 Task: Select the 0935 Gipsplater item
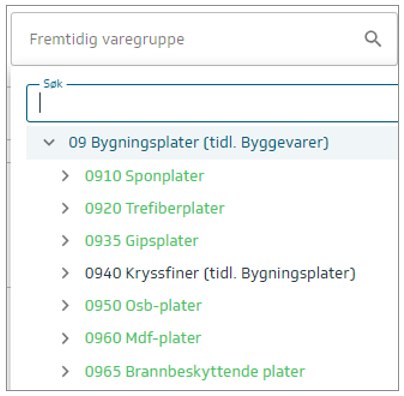(142, 241)
